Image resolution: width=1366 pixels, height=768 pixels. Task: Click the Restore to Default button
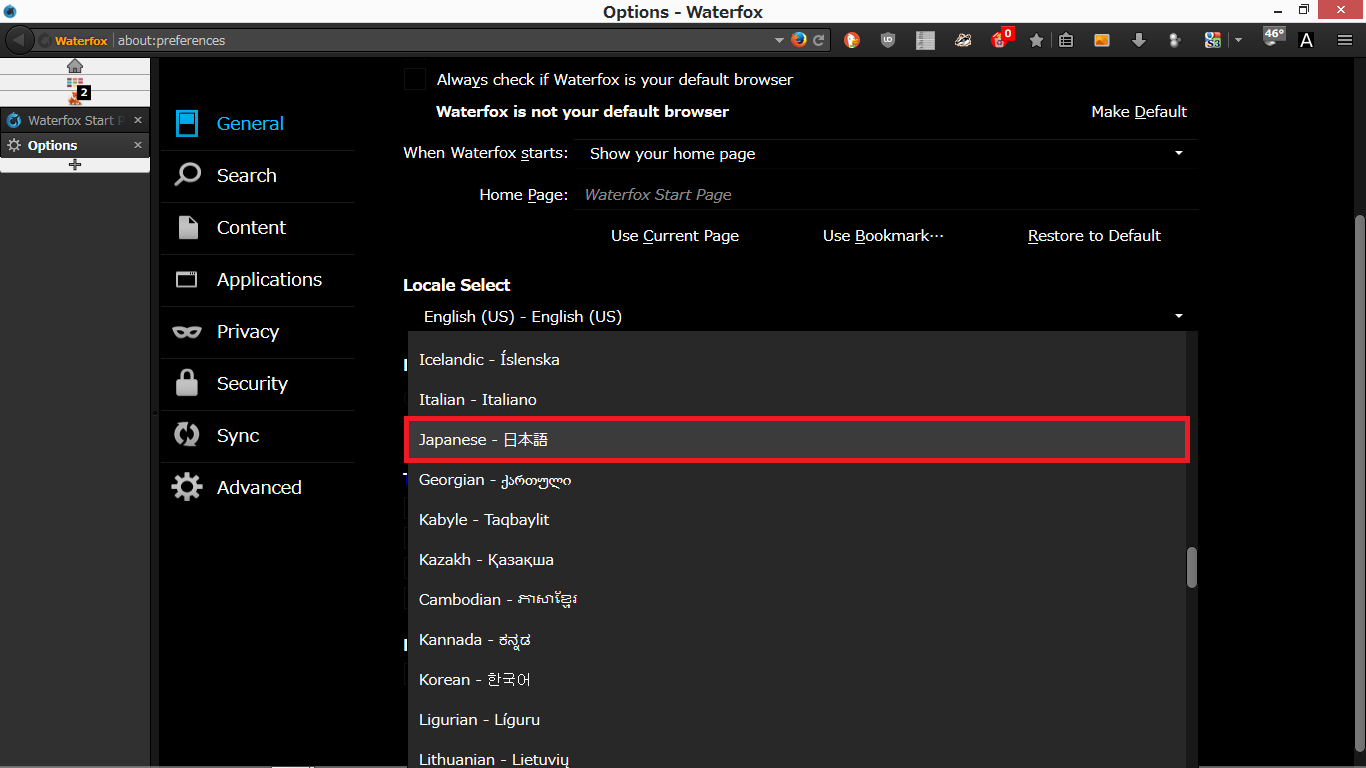point(1094,236)
